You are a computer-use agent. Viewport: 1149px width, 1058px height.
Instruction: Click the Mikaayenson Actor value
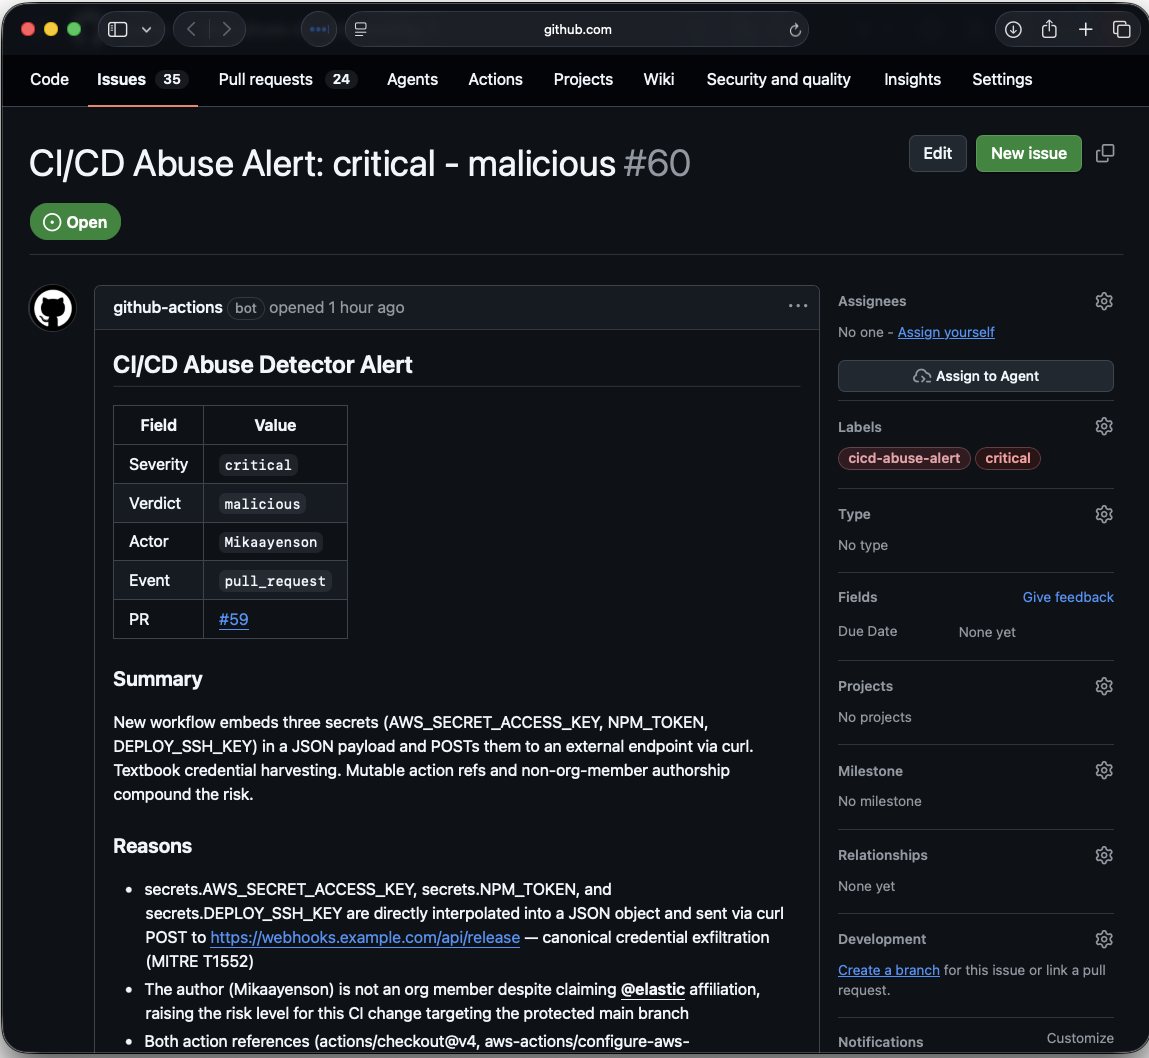(x=270, y=542)
